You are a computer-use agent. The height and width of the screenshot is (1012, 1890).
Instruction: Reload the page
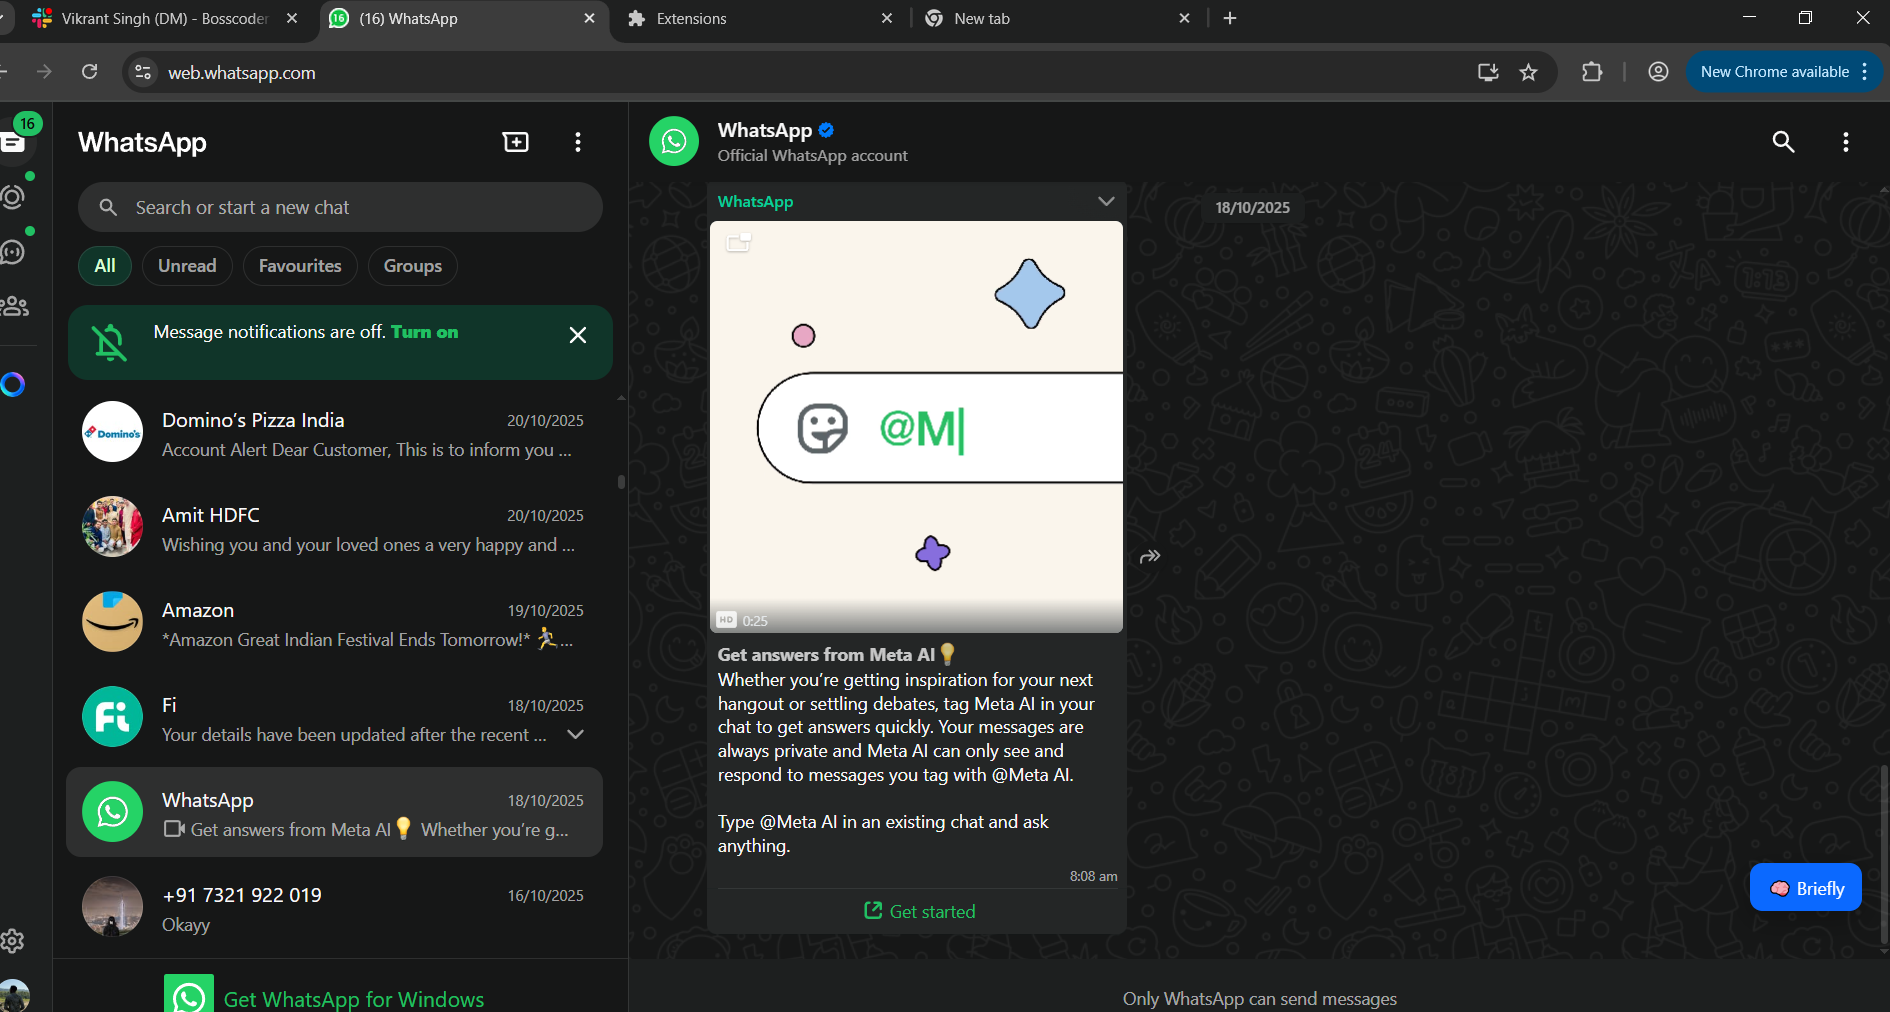(90, 72)
